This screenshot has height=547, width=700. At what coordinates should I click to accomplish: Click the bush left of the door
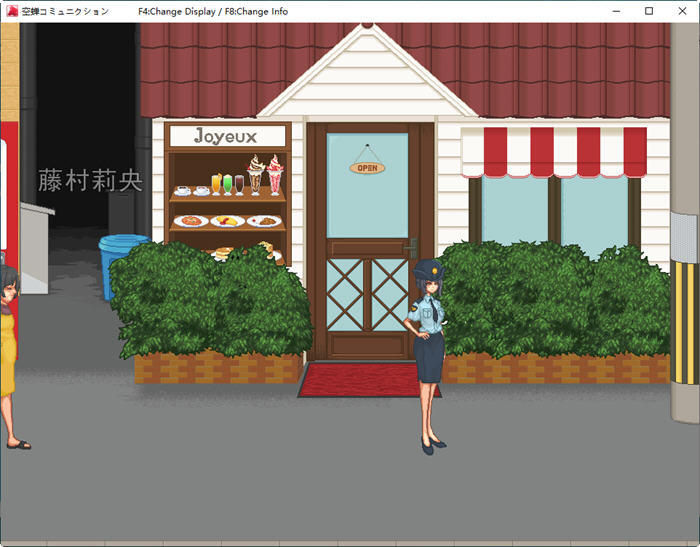pos(210,300)
